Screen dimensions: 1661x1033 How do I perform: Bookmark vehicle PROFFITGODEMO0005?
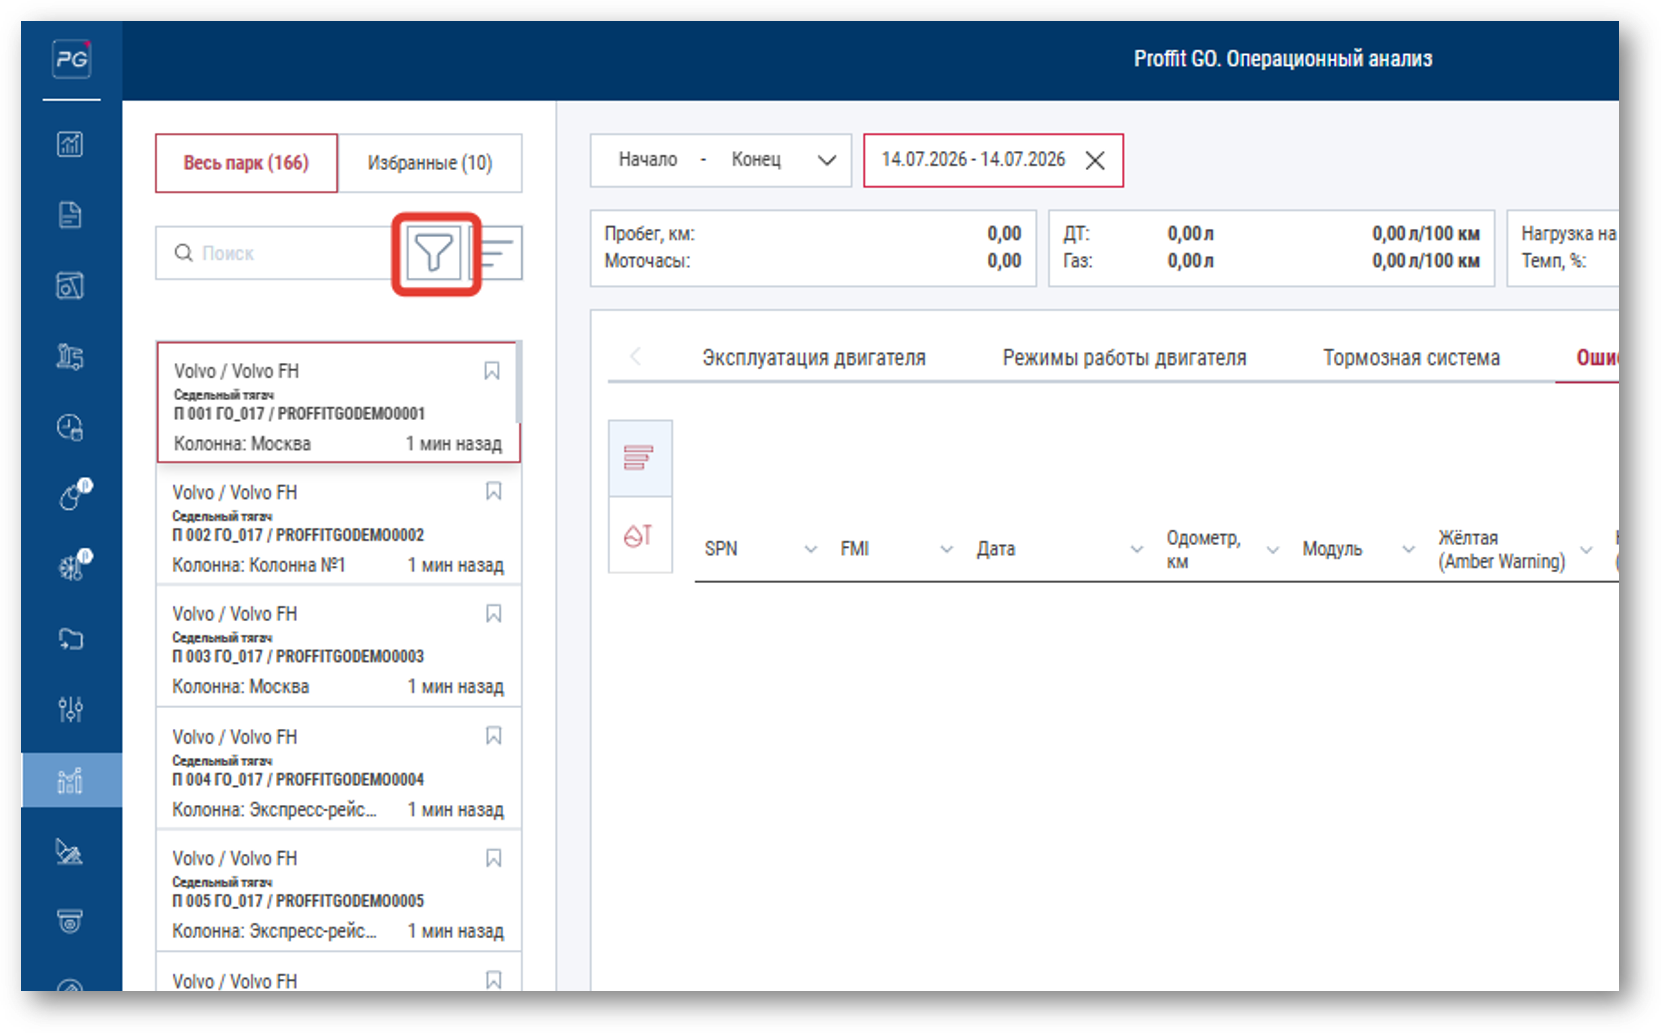coord(494,858)
